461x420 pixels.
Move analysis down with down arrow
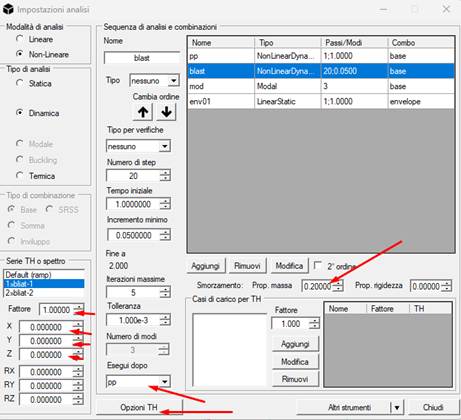coord(166,112)
